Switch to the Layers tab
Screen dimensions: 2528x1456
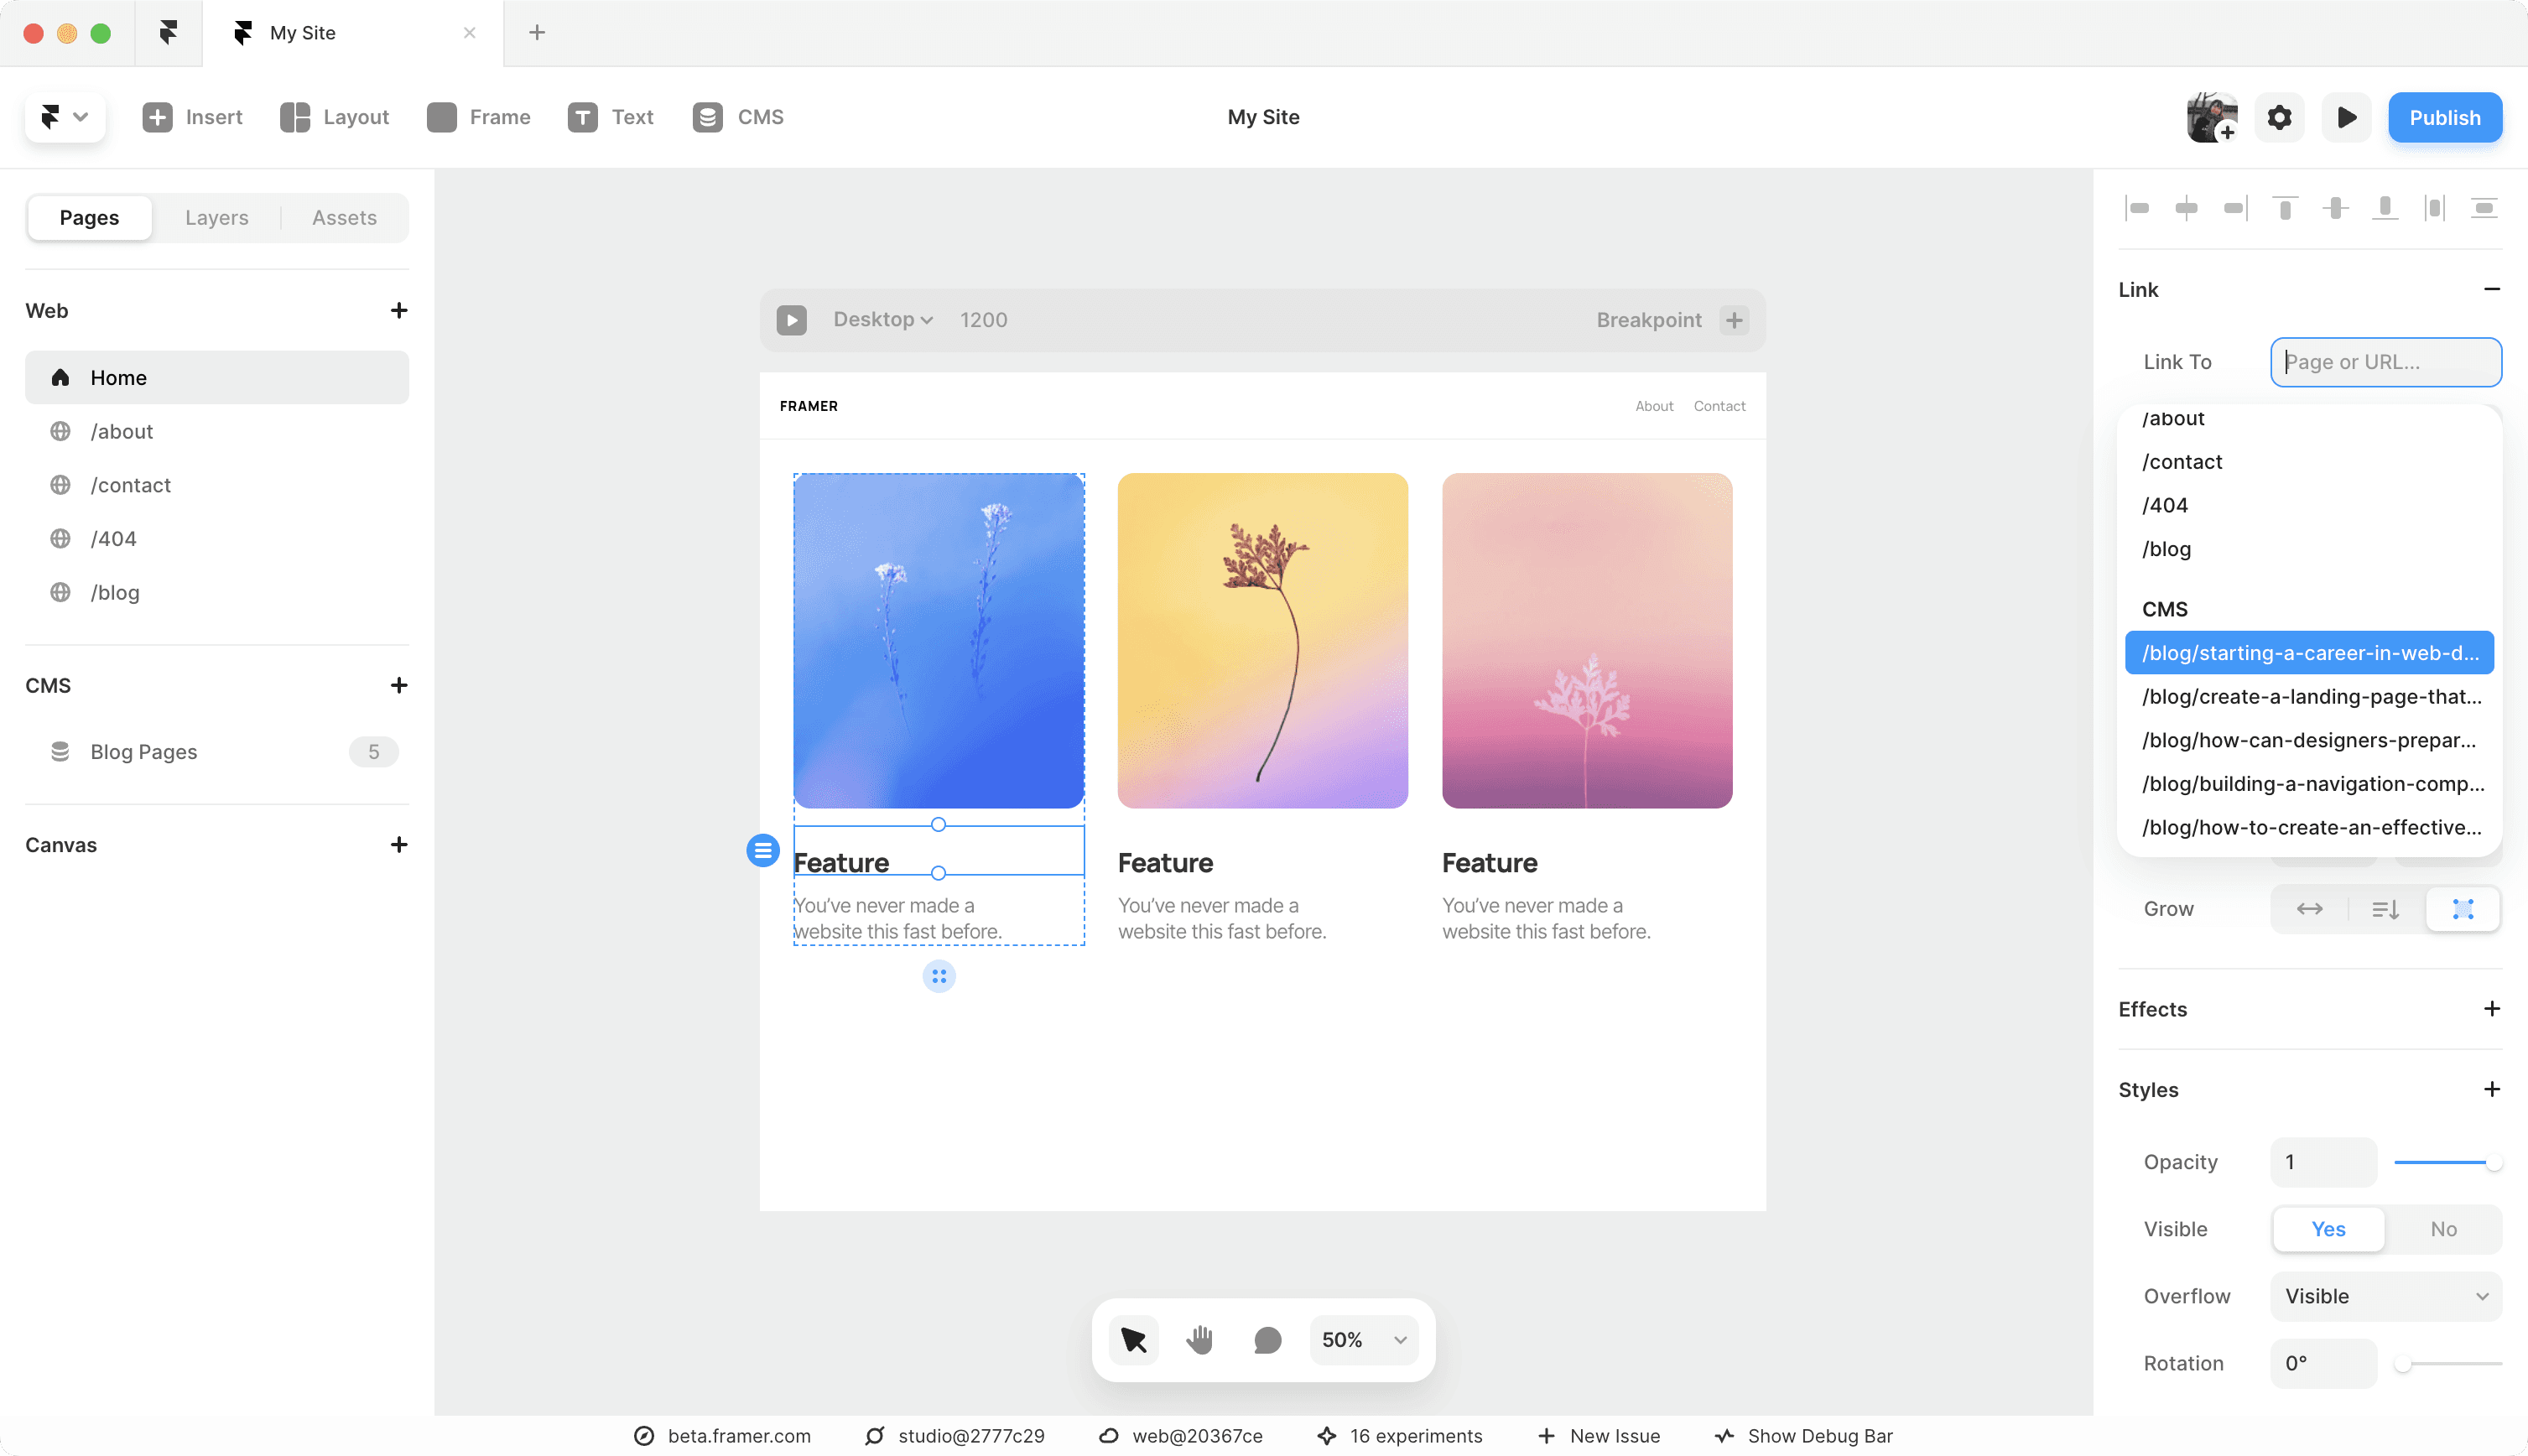click(x=216, y=217)
